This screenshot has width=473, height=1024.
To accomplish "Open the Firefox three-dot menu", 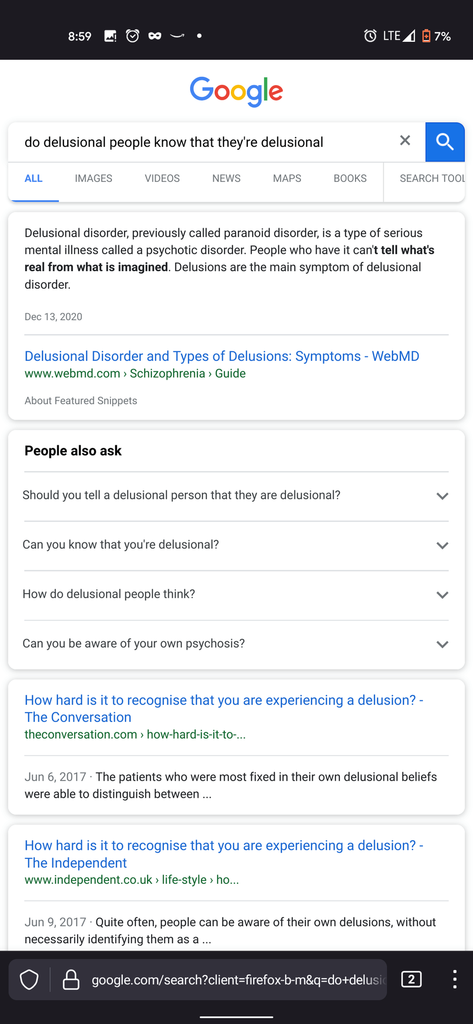I will (x=455, y=979).
